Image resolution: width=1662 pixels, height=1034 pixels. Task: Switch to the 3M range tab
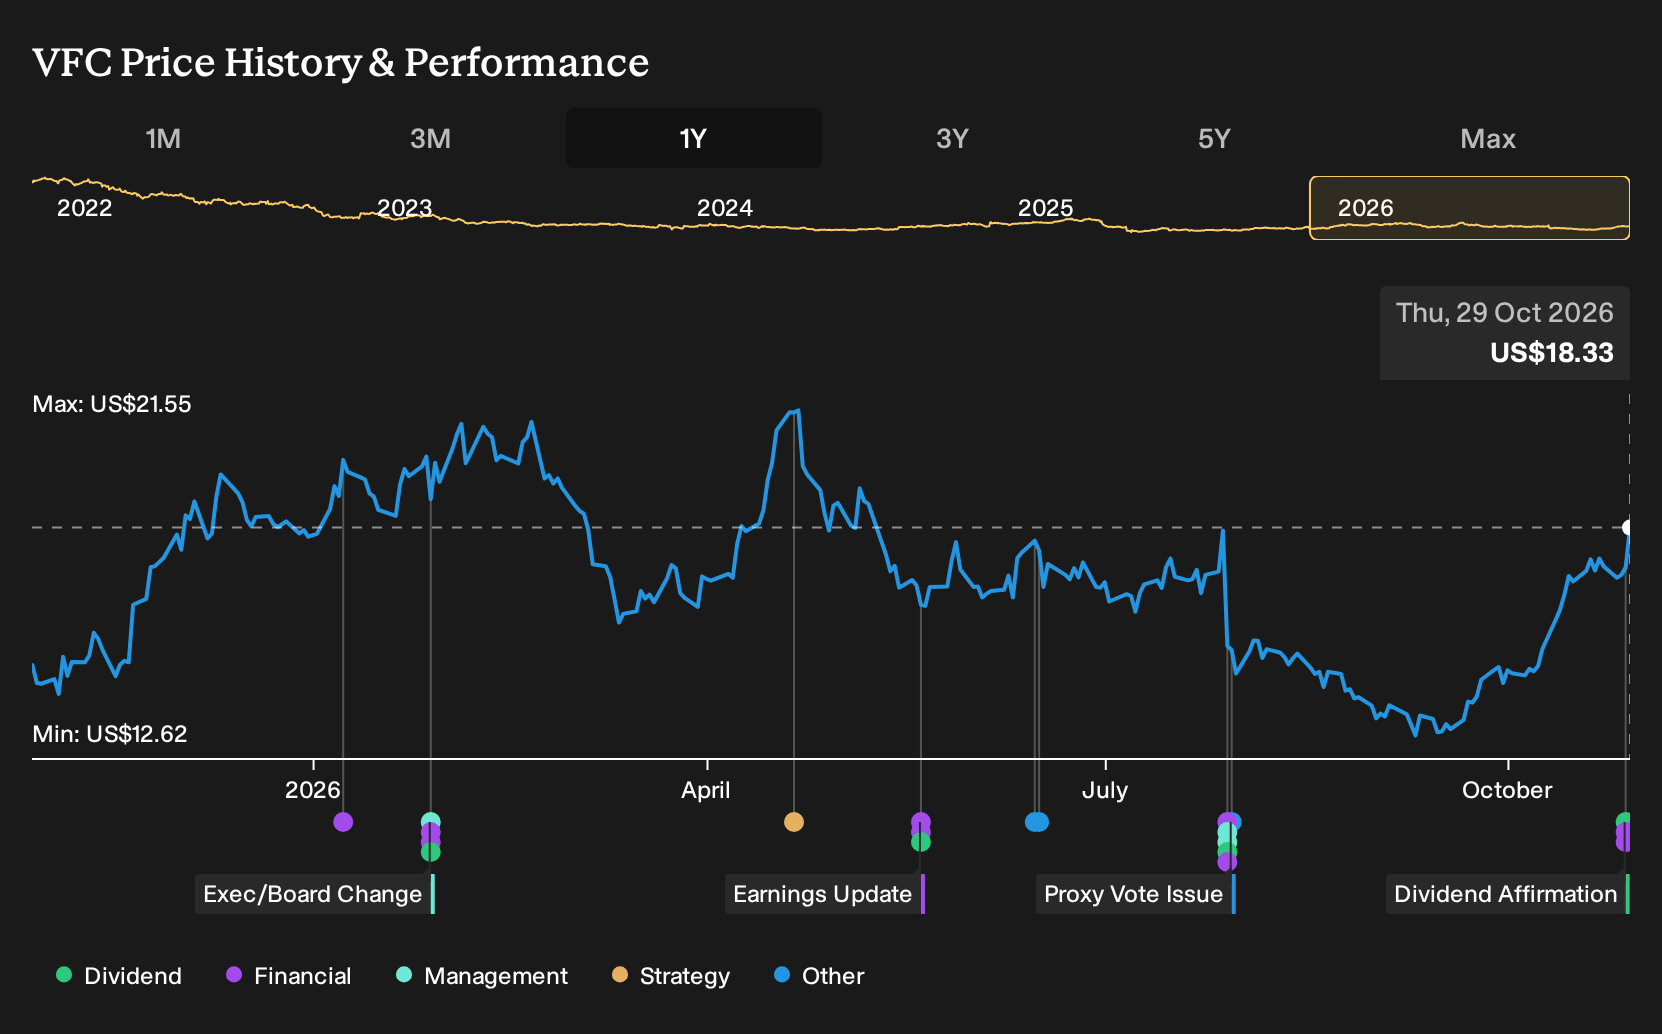click(x=430, y=138)
